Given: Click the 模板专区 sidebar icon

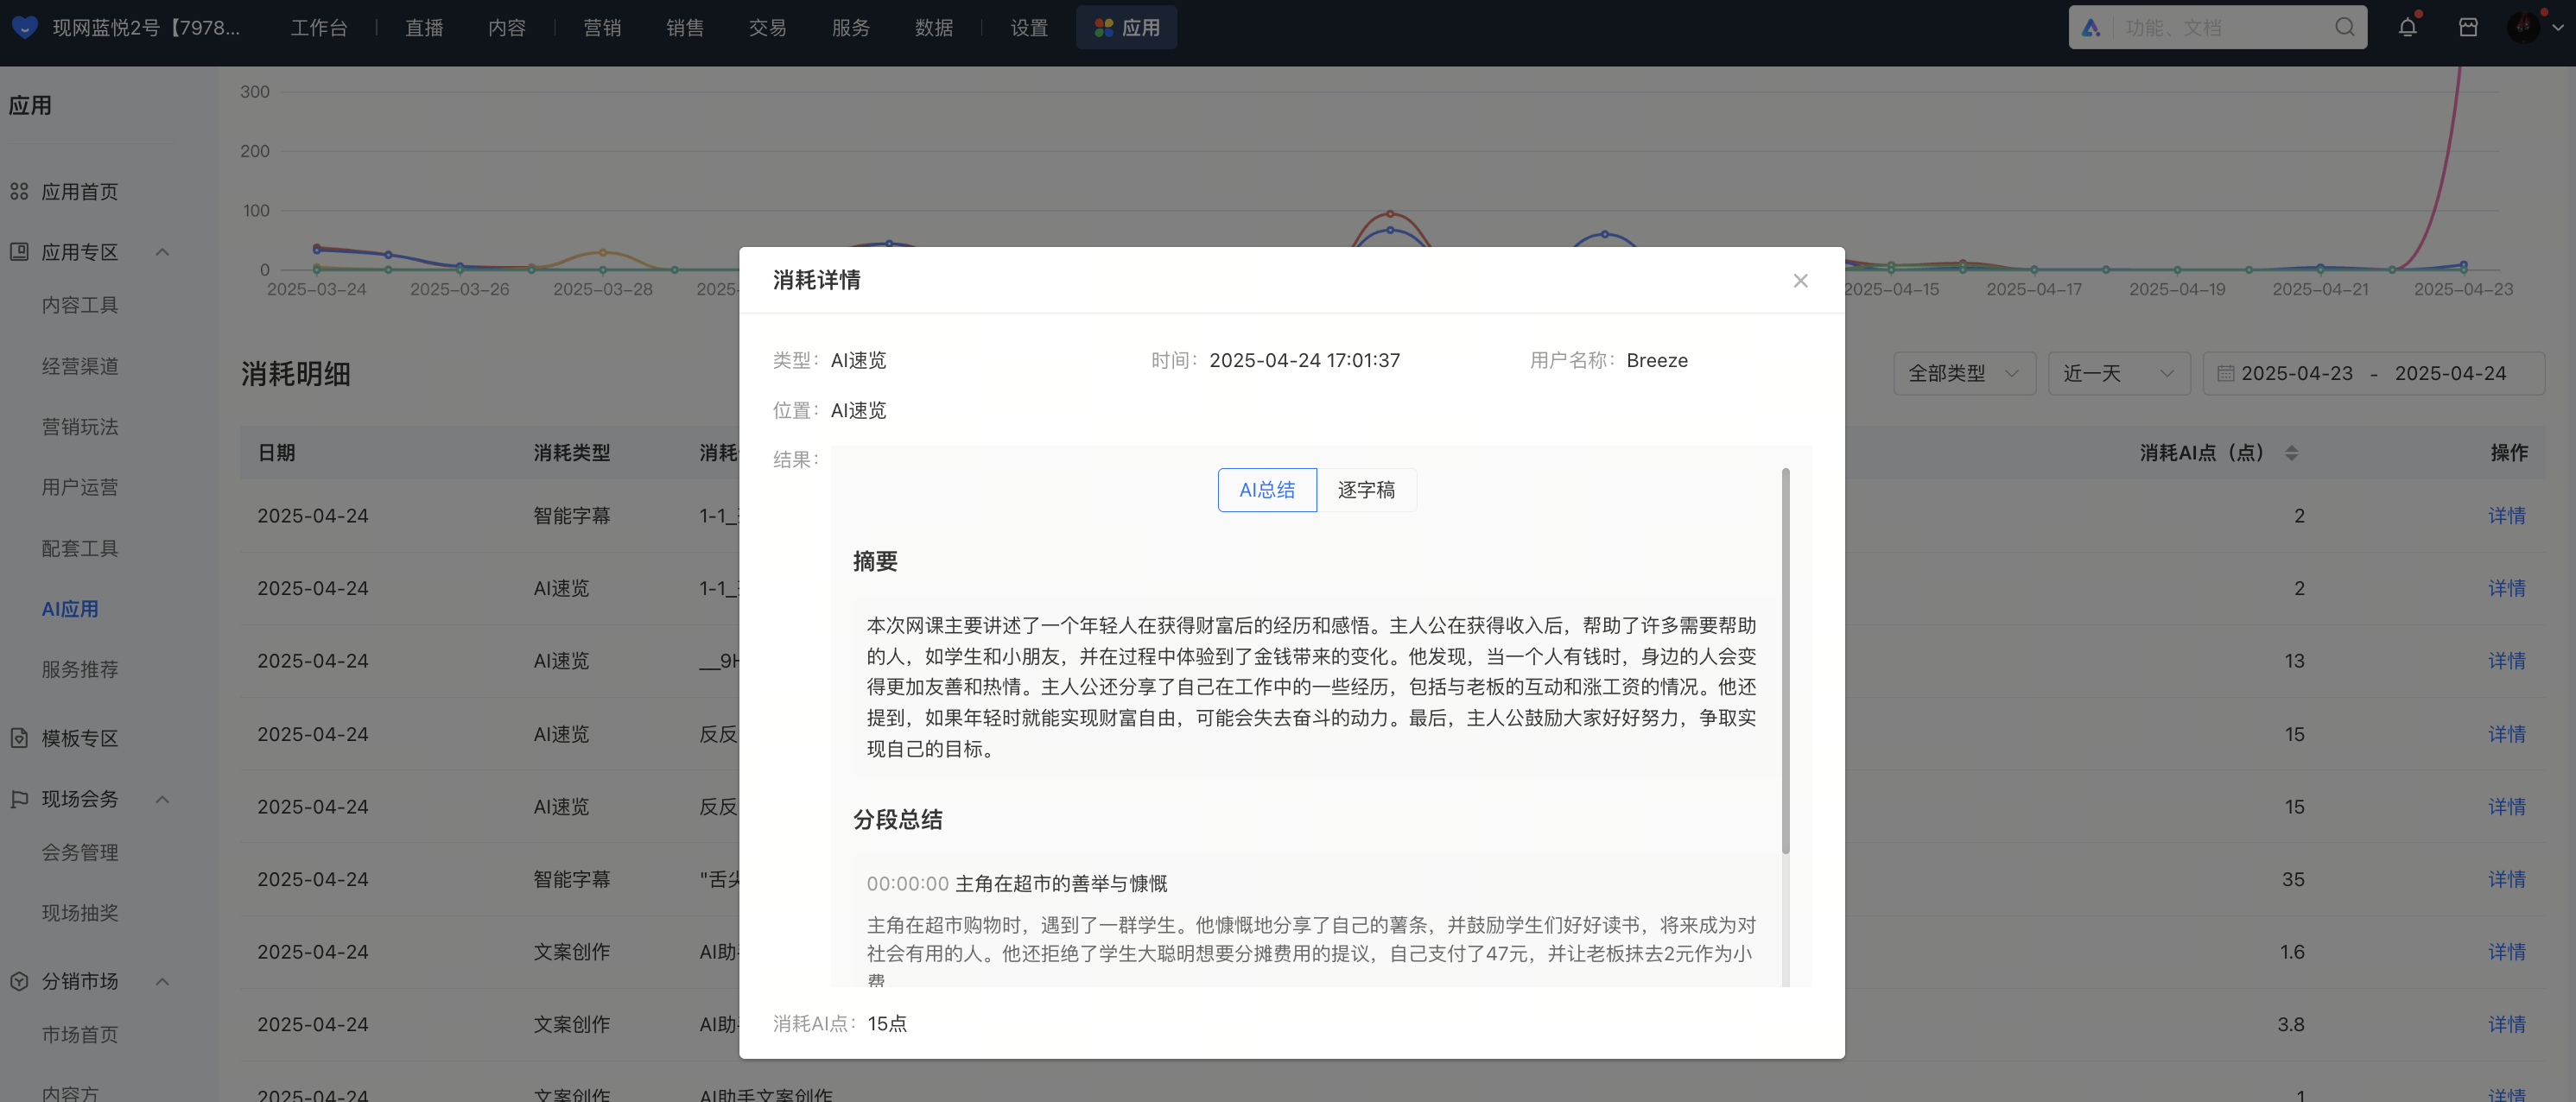Looking at the screenshot, I should coord(19,738).
